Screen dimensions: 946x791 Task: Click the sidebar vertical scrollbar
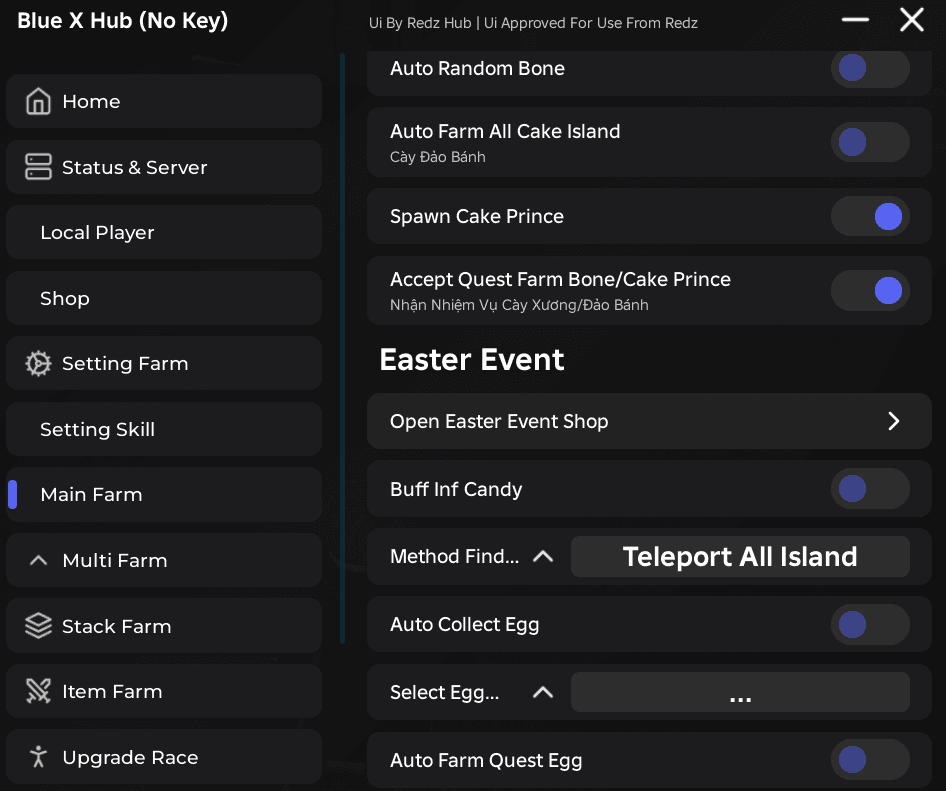coord(343,350)
